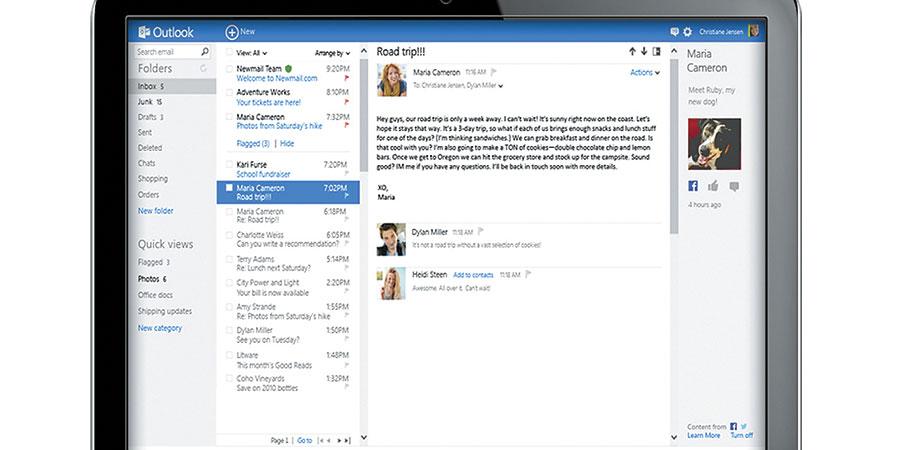900x450 pixels.
Task: Check the selected Road trip!!! email checkbox
Action: pyautogui.click(x=229, y=188)
